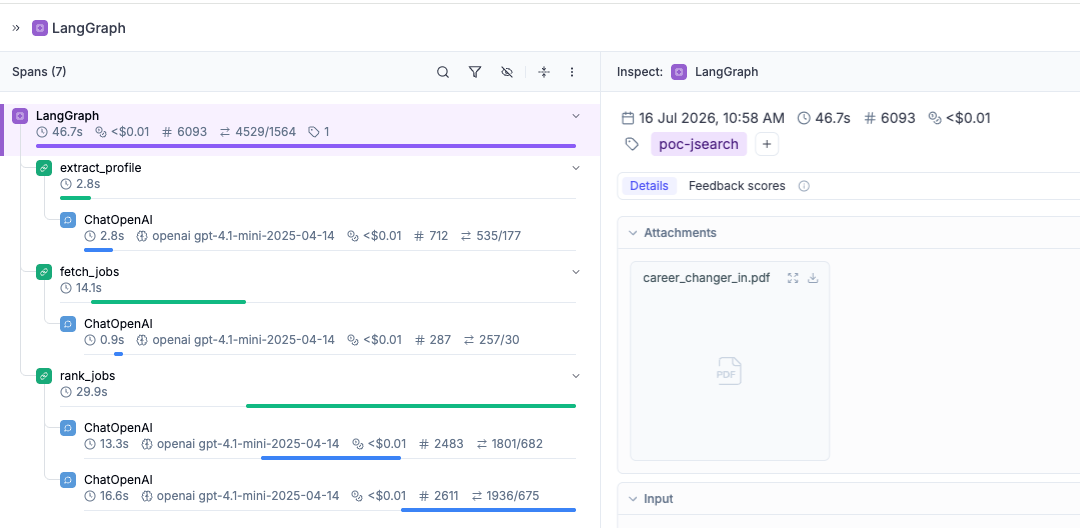Viewport: 1080px width, 528px height.
Task: Open span search magnifier
Action: pos(443,72)
